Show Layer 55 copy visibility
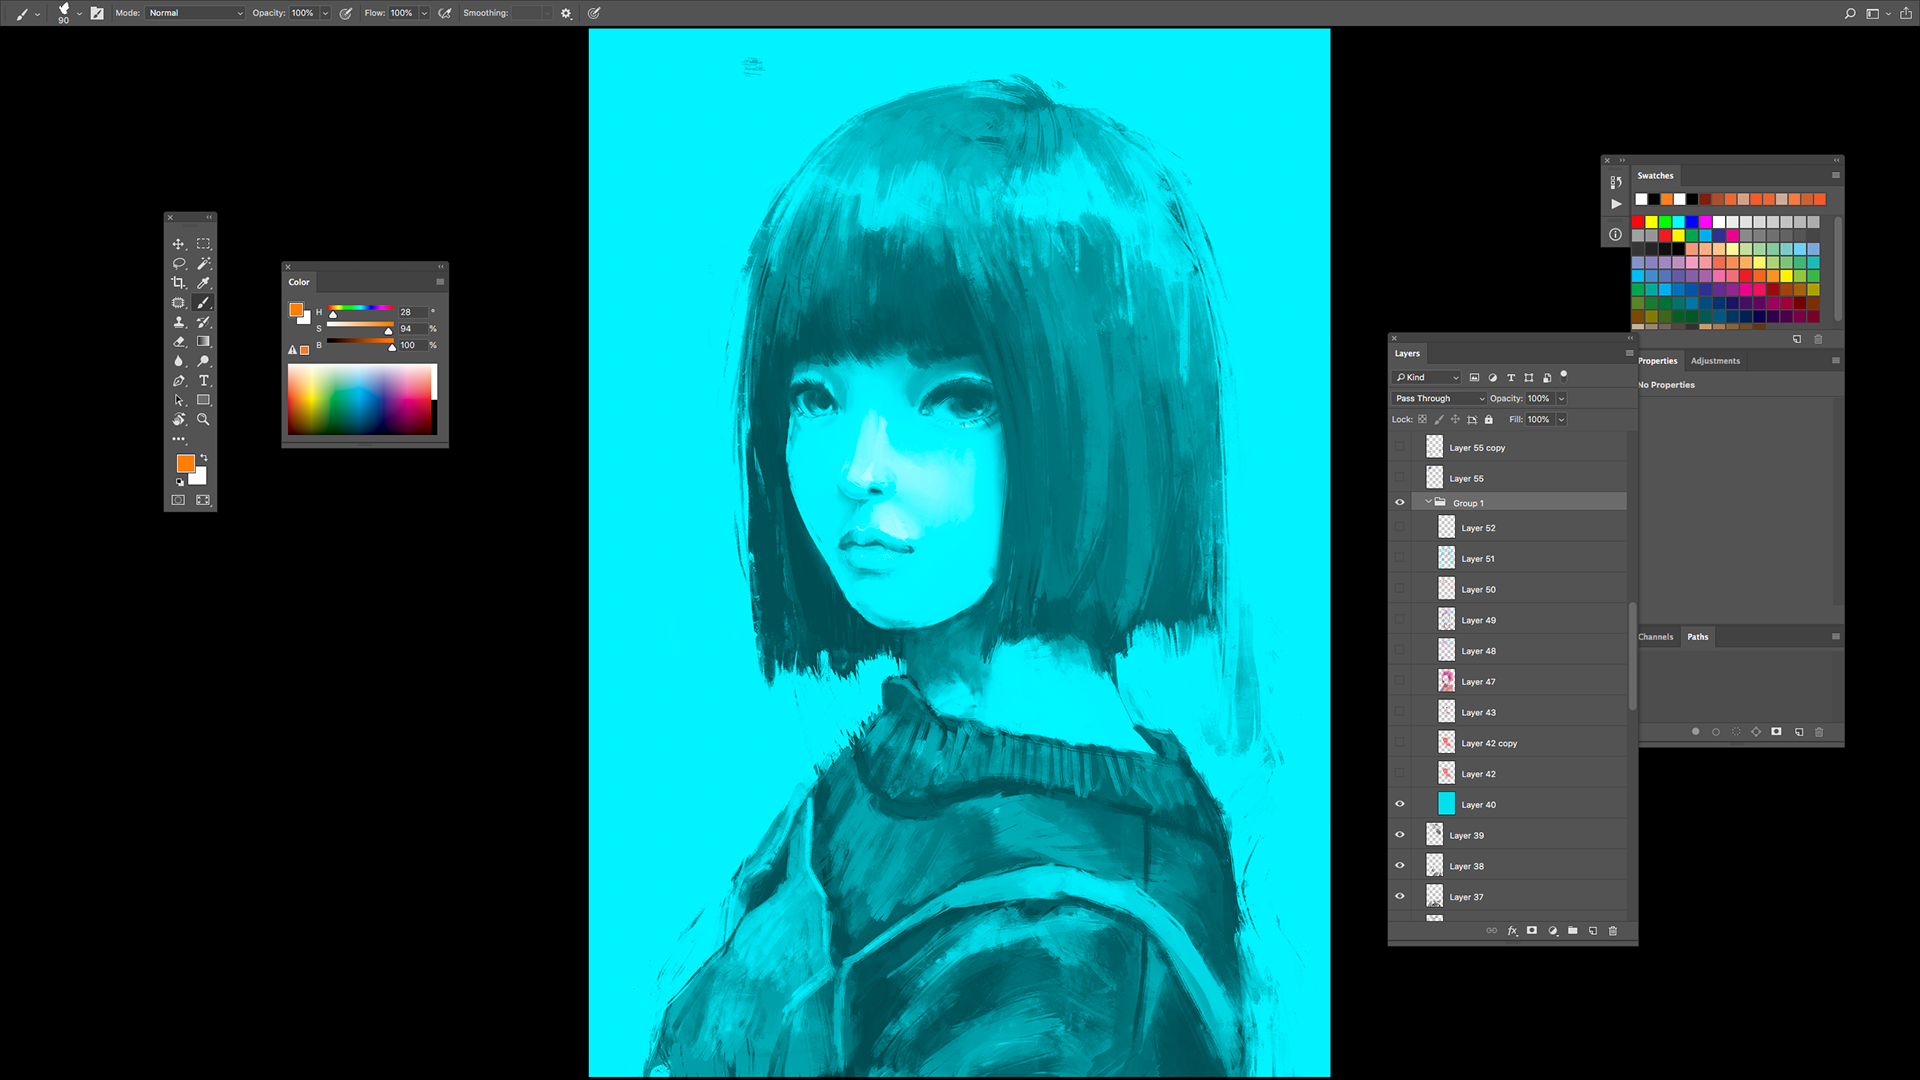Screen dimensions: 1920x1080 click(1400, 448)
